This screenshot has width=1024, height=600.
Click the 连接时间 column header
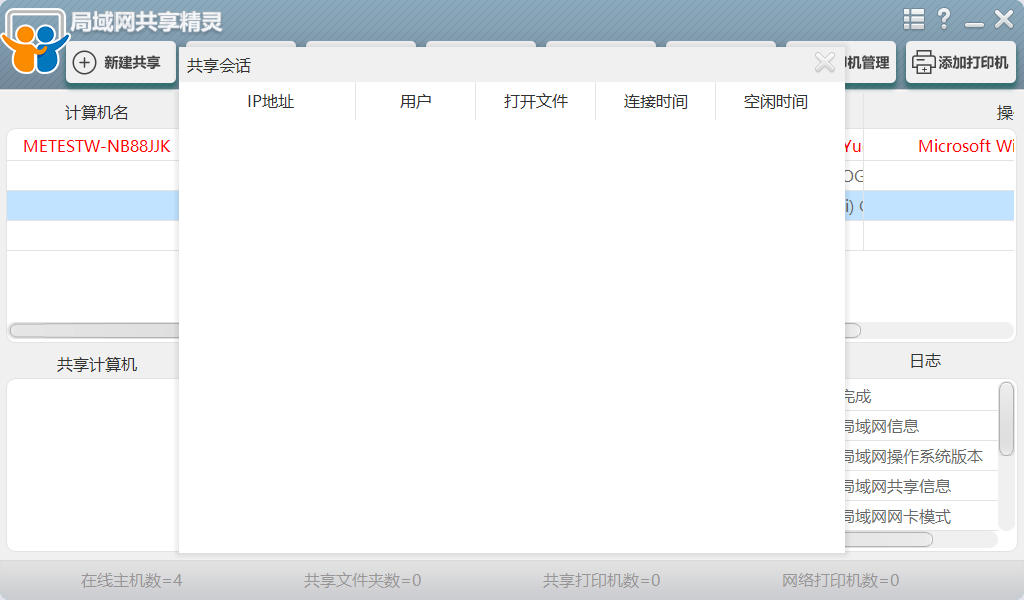click(x=655, y=101)
